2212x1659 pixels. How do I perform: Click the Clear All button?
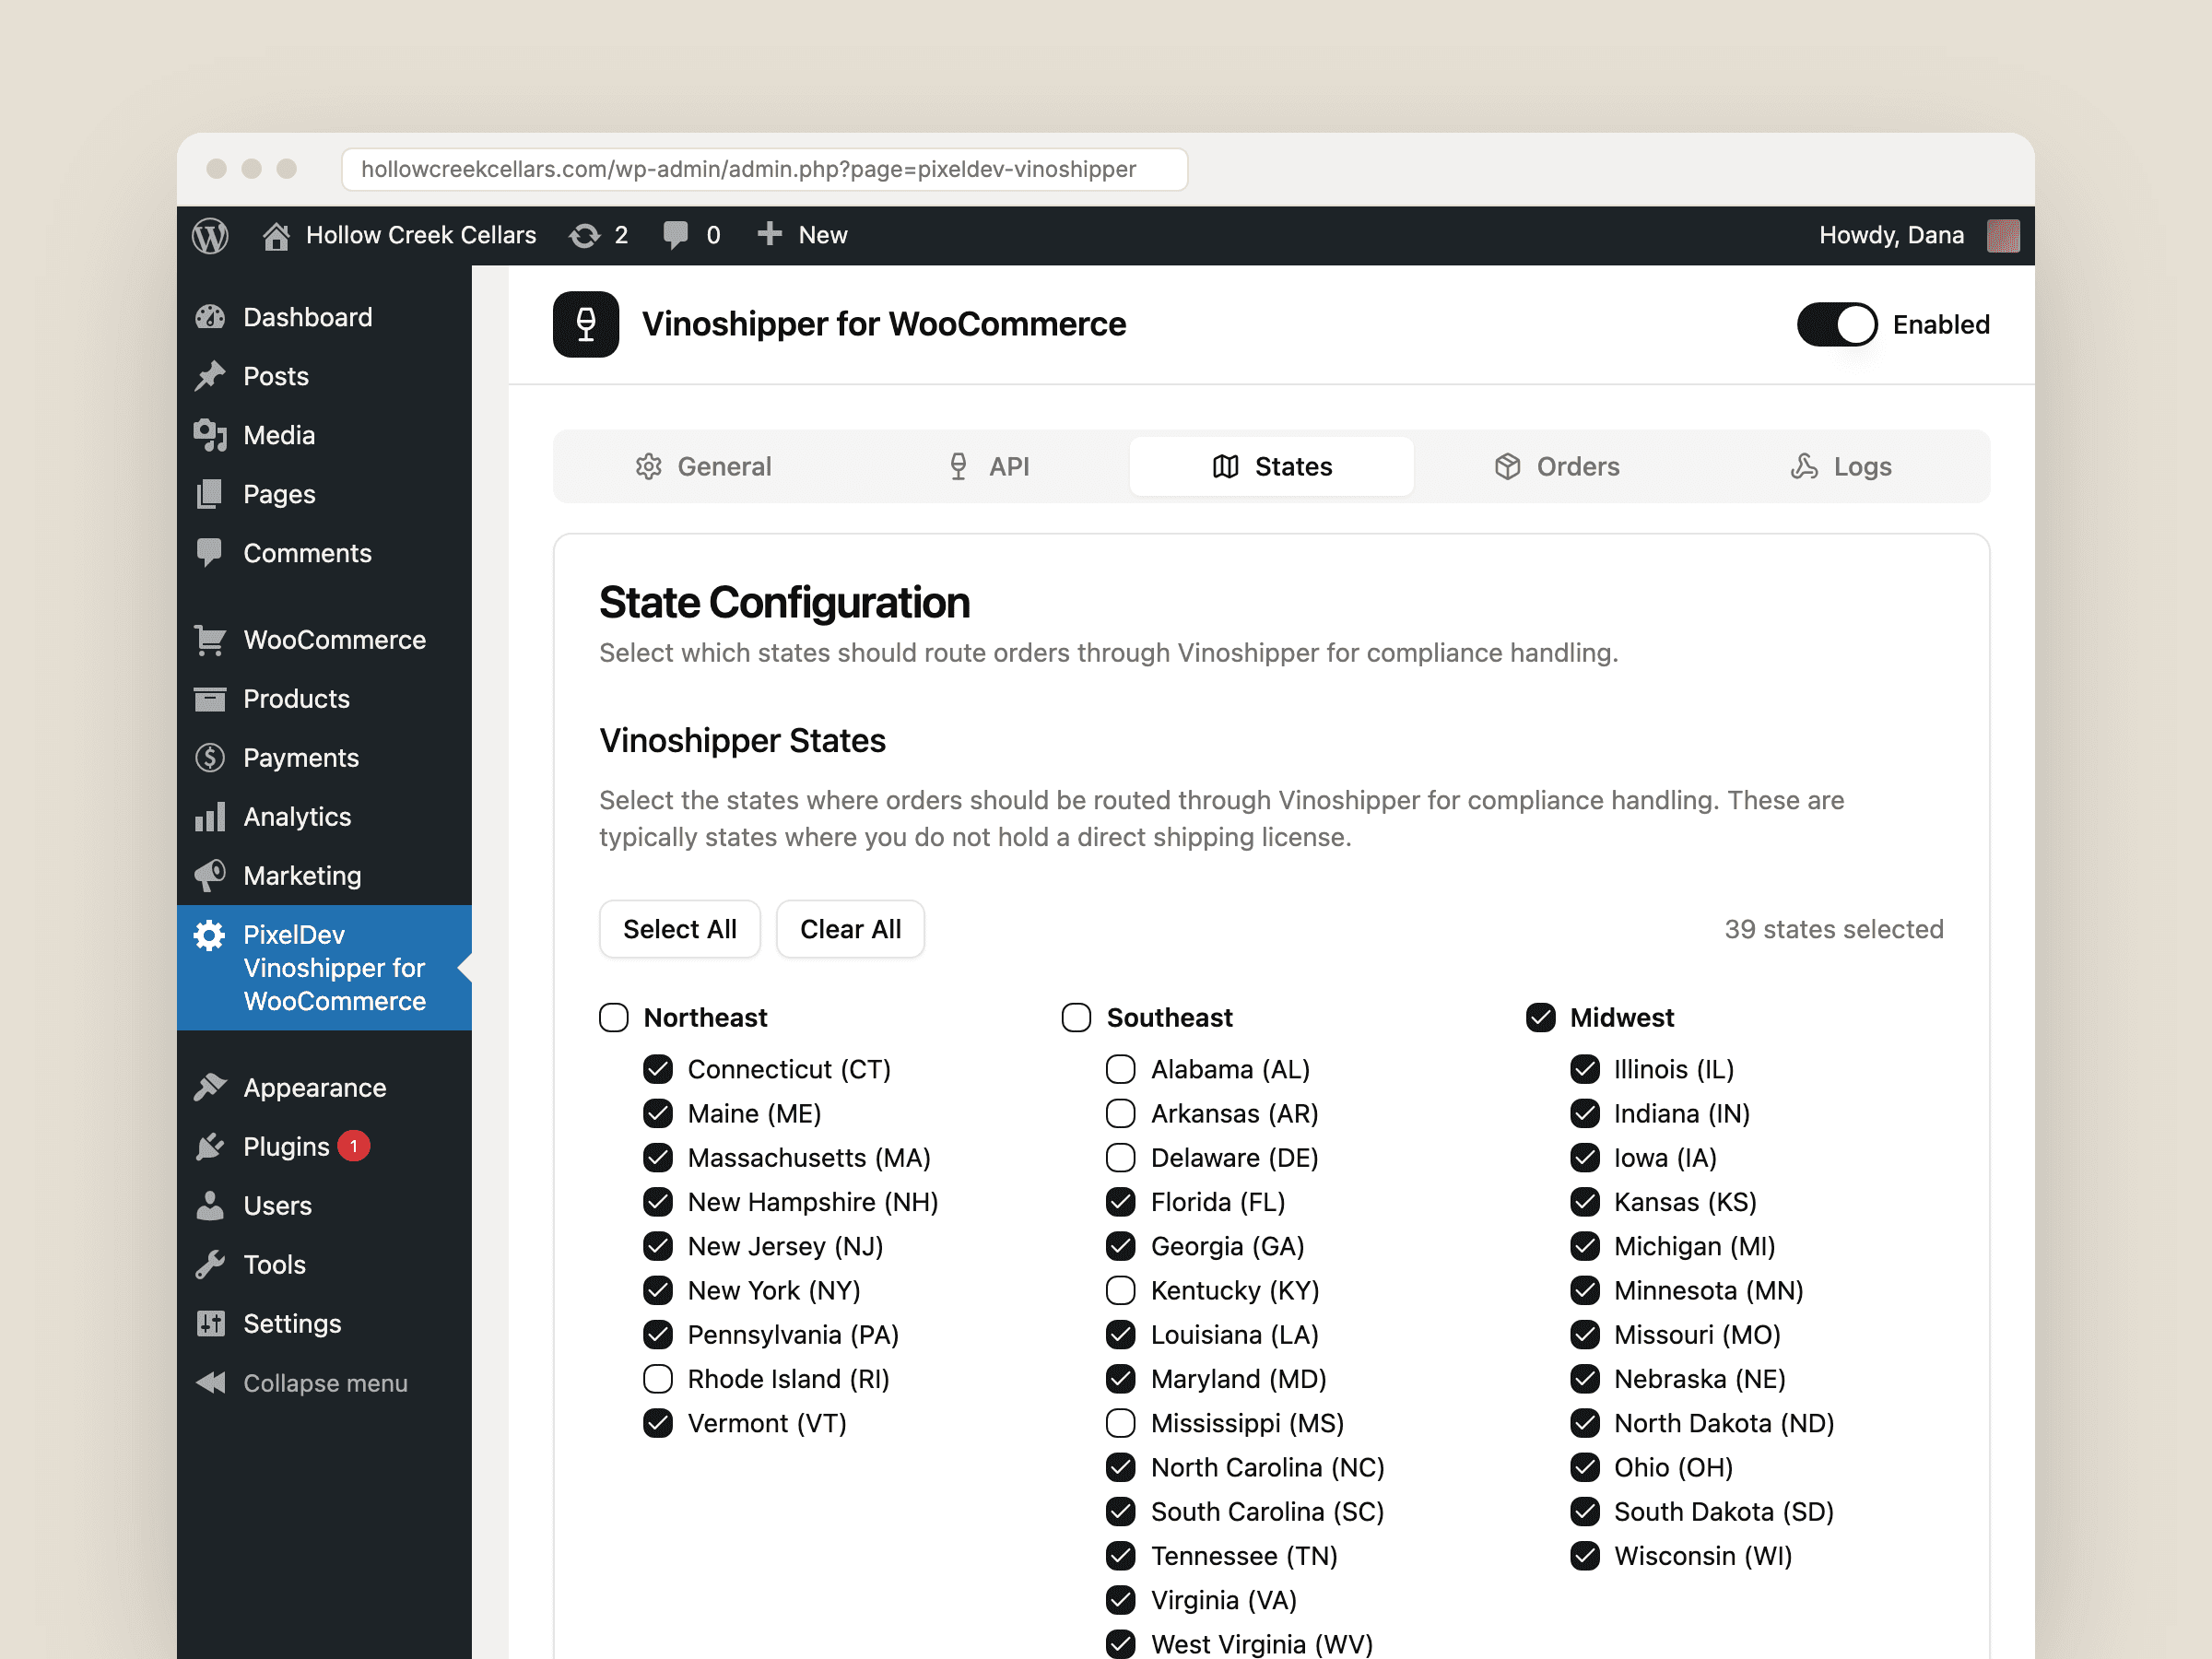(851, 930)
